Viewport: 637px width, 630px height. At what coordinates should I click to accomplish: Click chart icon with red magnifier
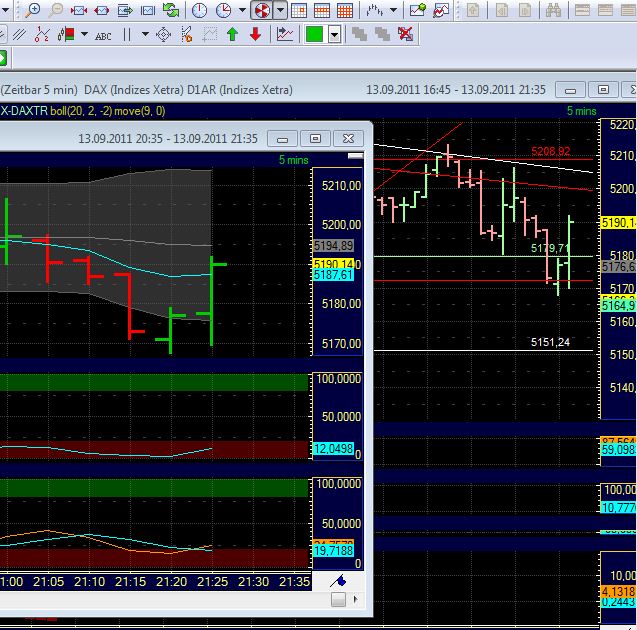point(441,10)
